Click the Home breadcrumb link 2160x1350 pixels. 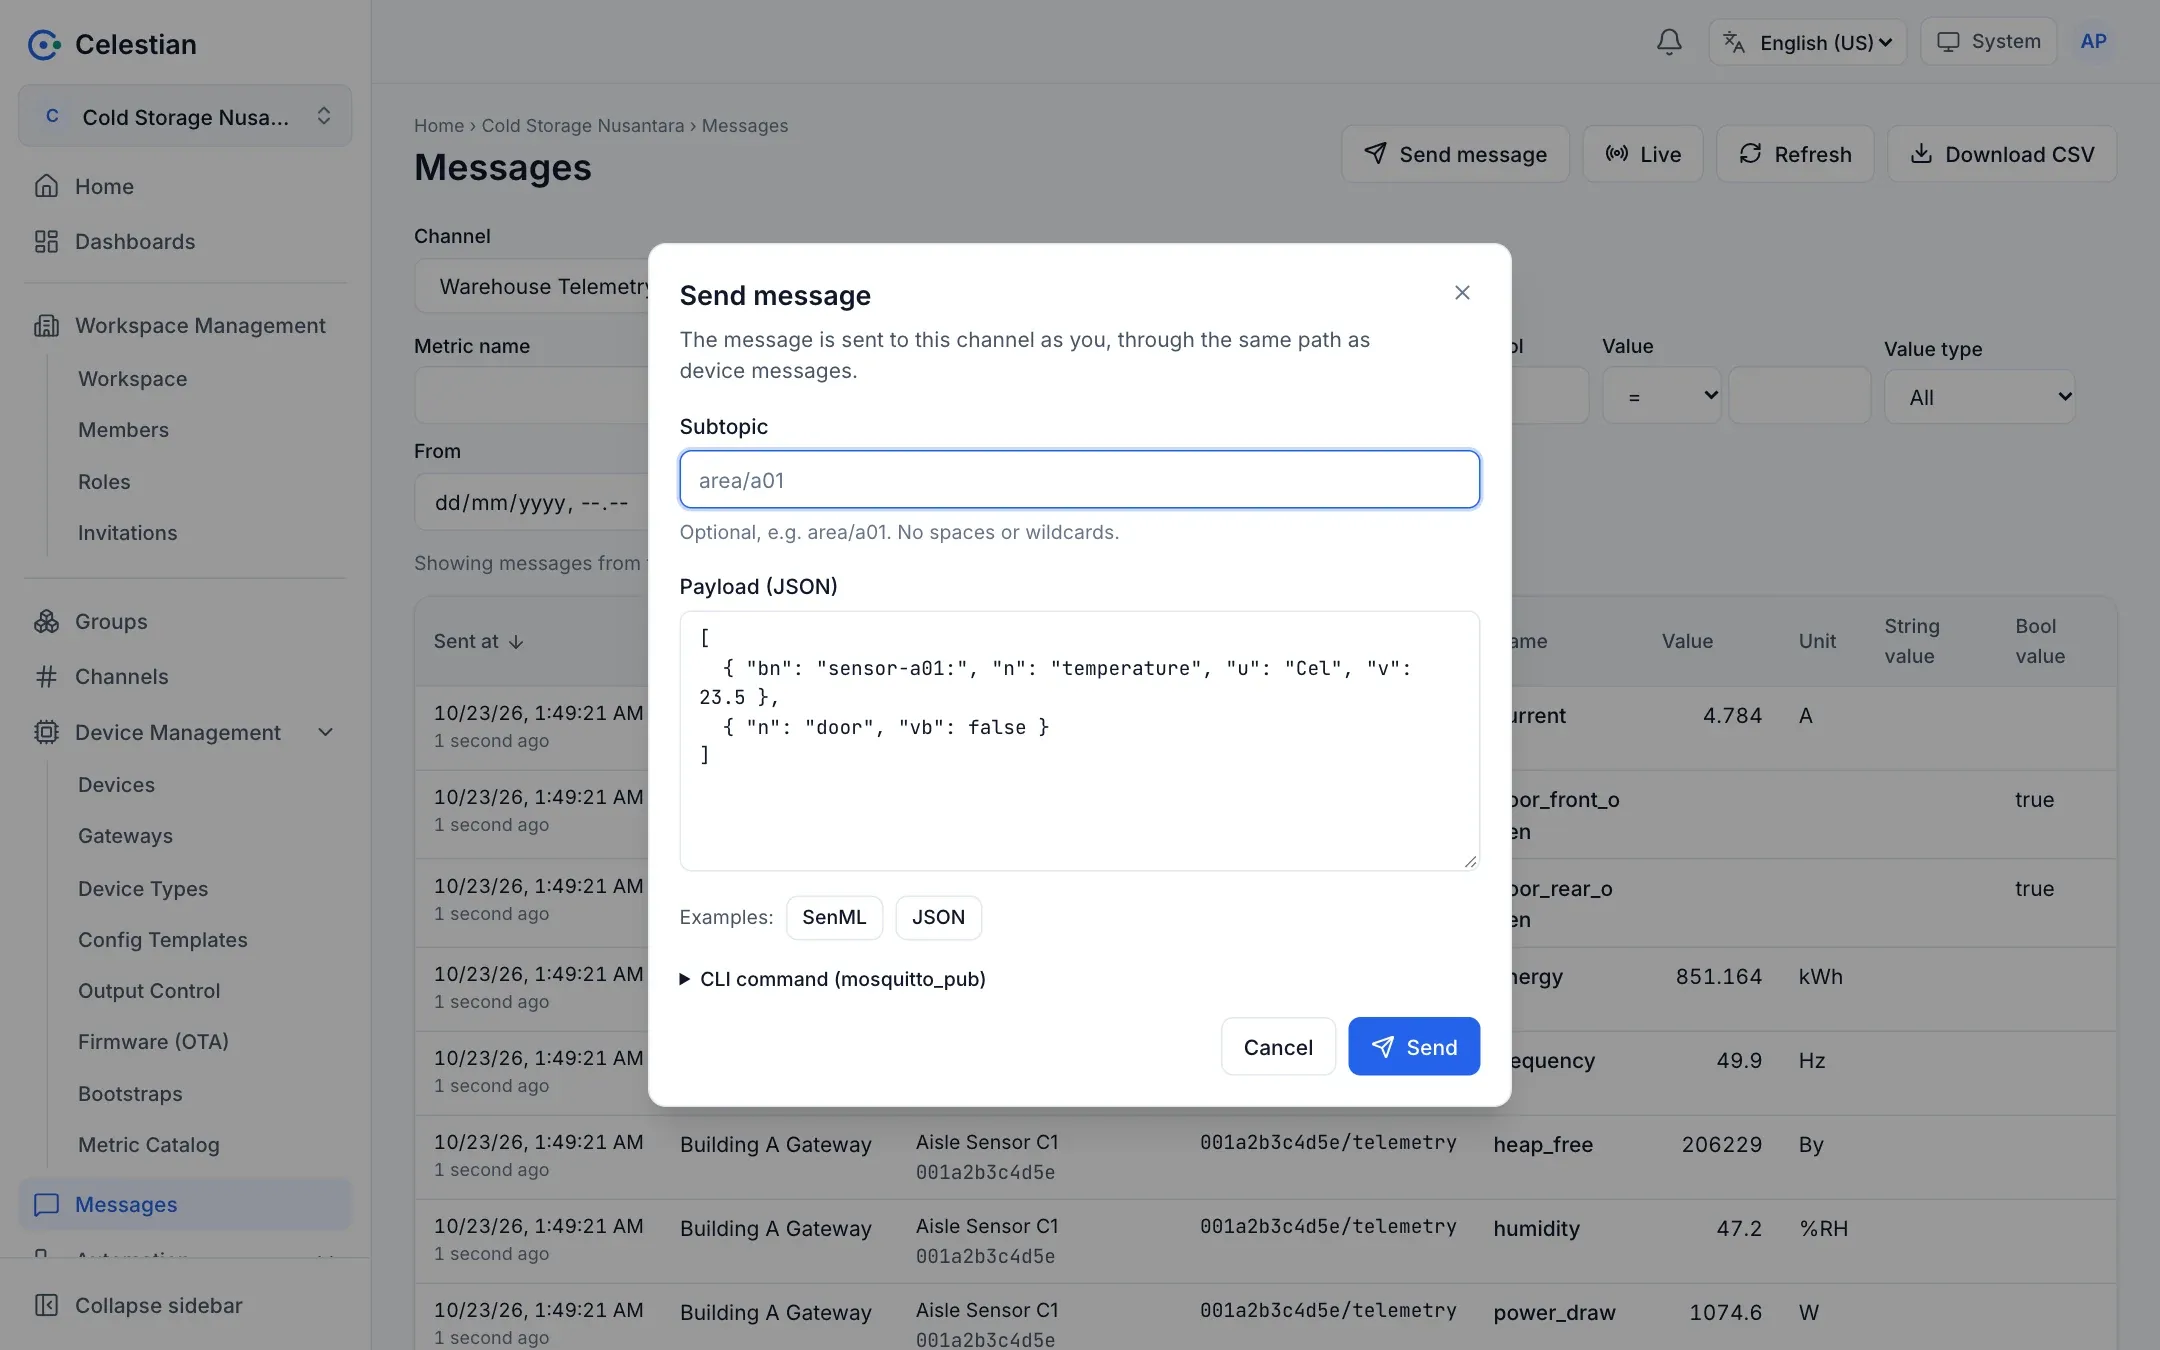click(x=439, y=126)
